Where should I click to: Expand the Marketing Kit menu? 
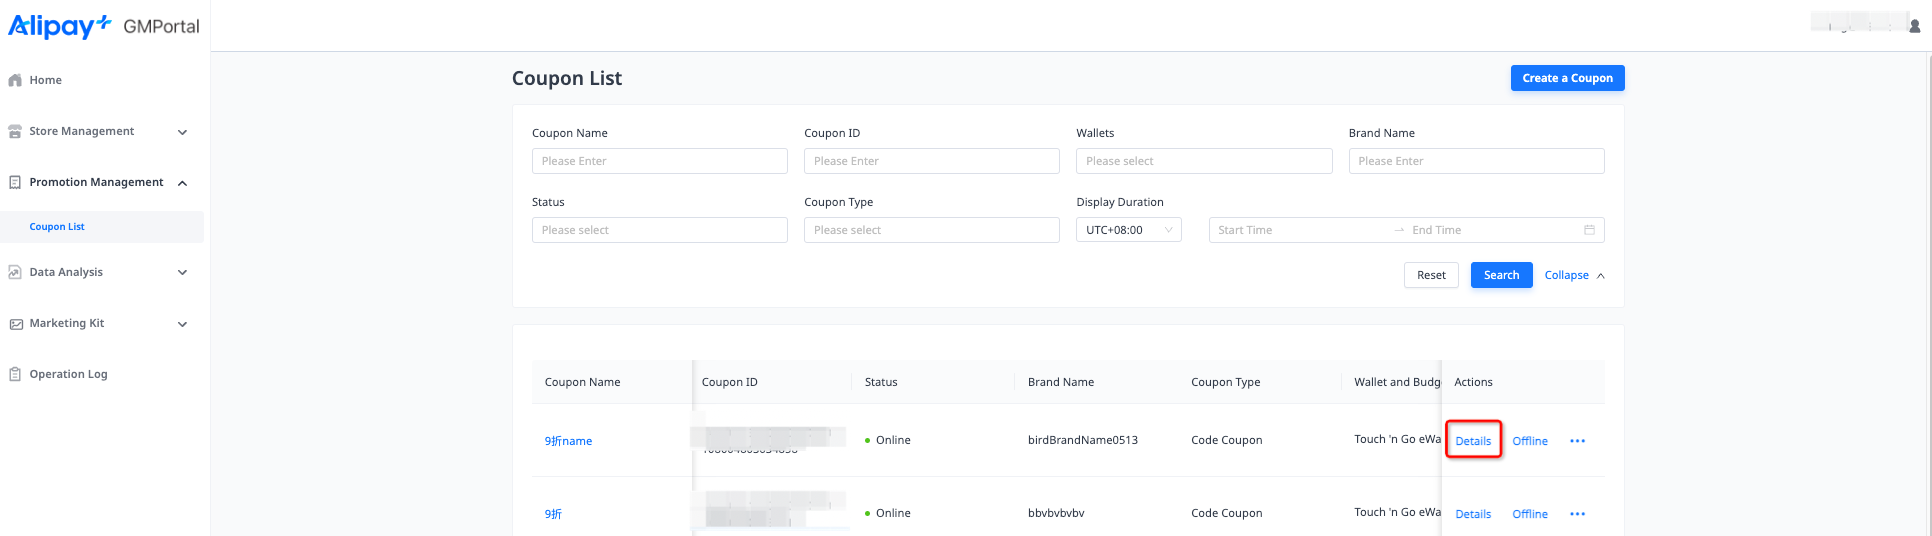point(182,324)
